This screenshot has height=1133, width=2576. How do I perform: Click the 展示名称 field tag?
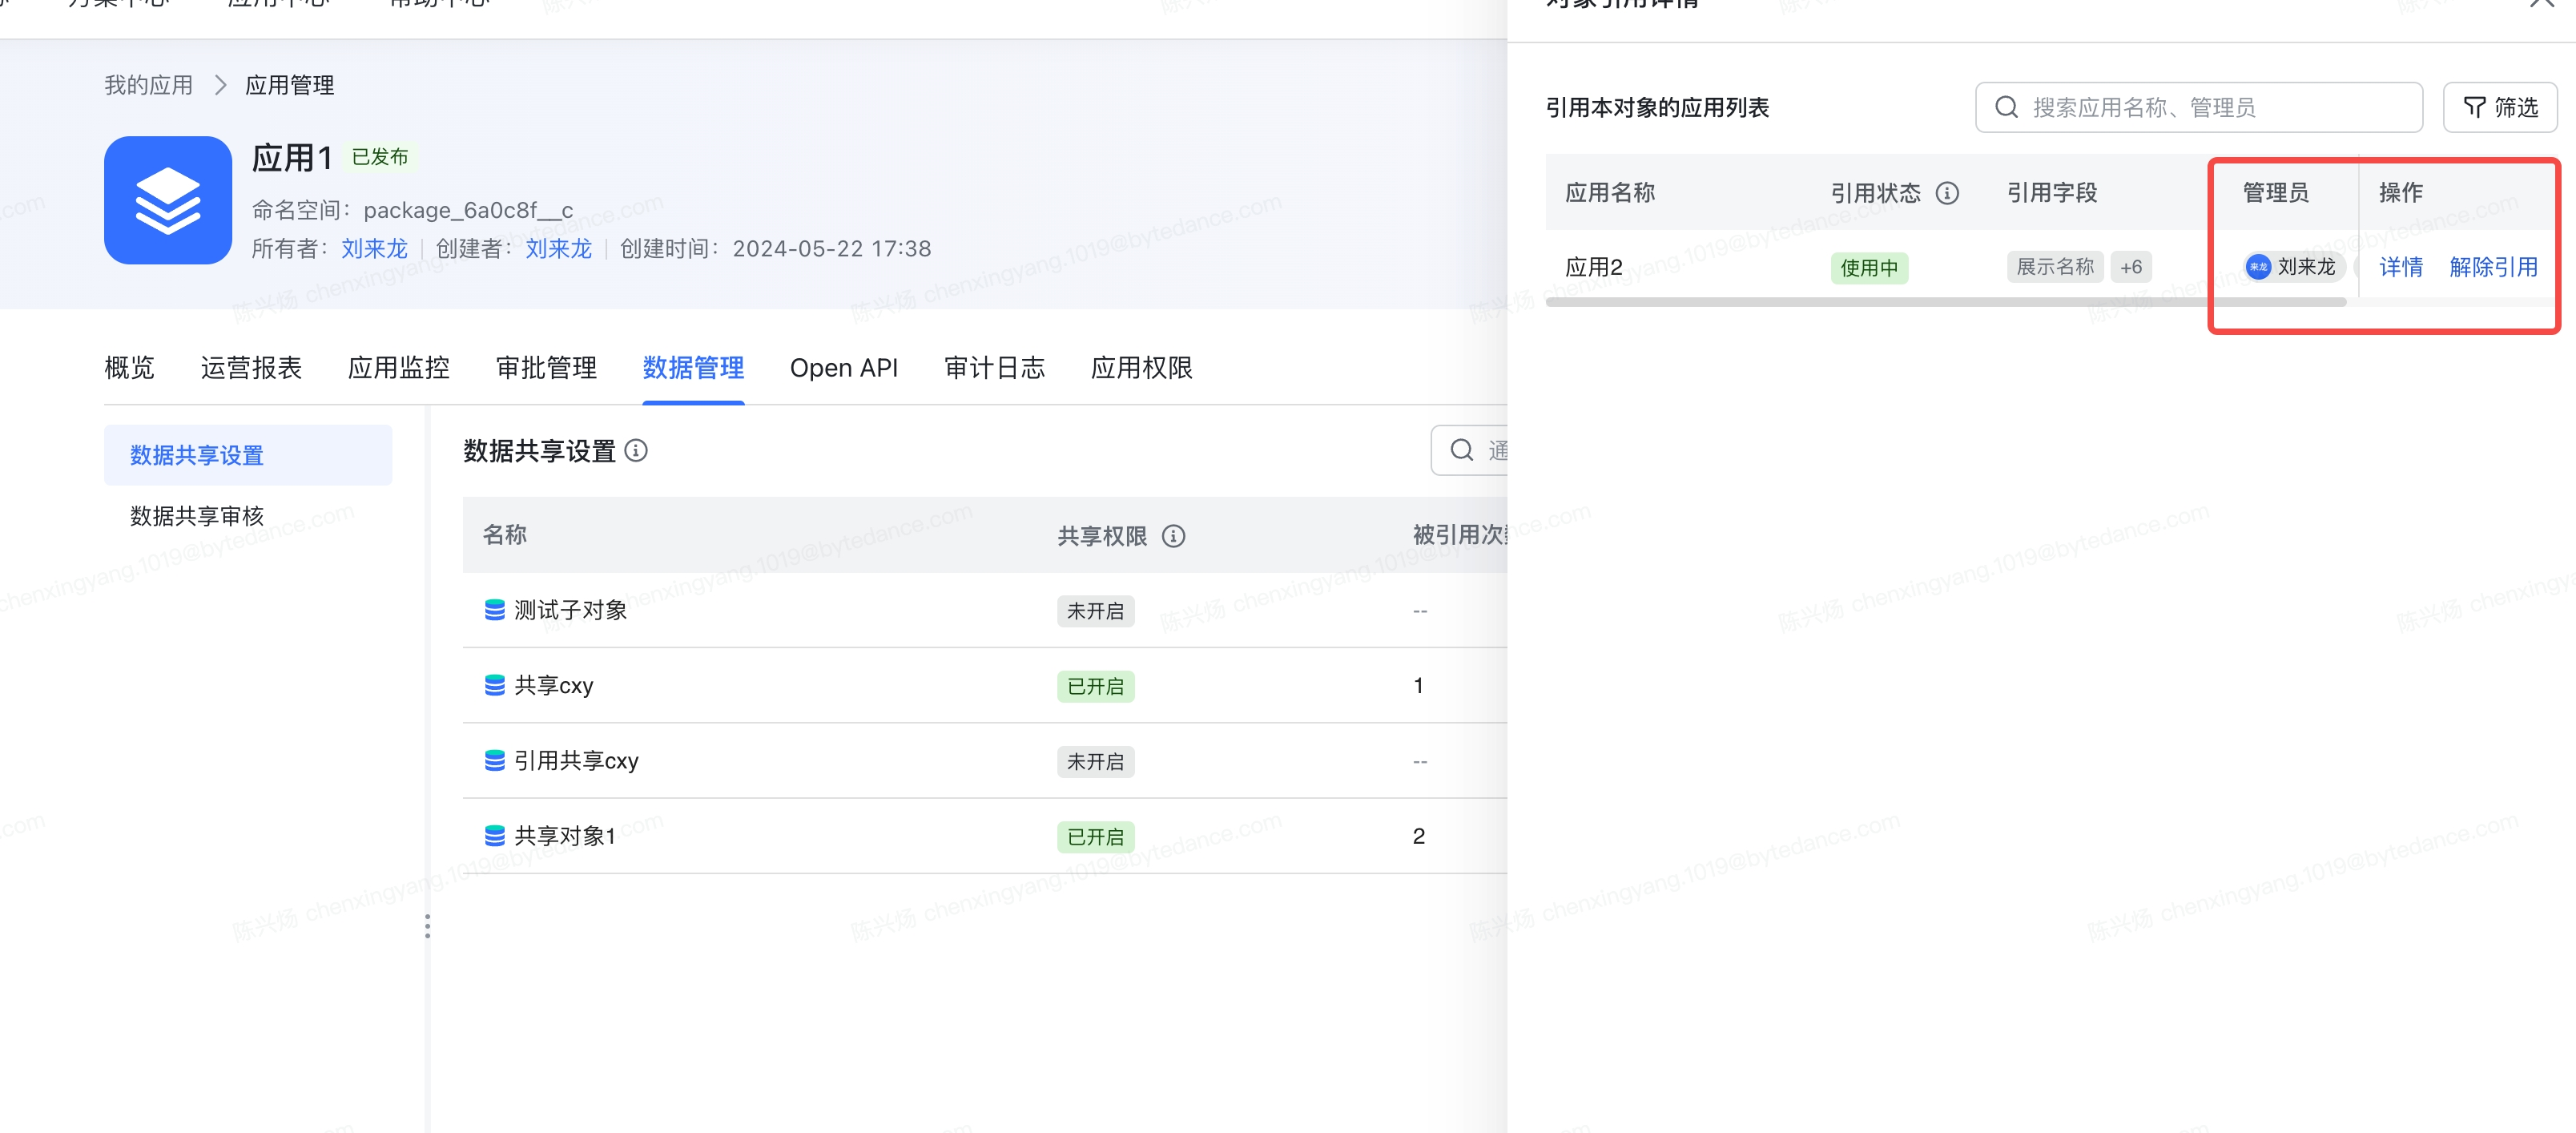click(2055, 267)
